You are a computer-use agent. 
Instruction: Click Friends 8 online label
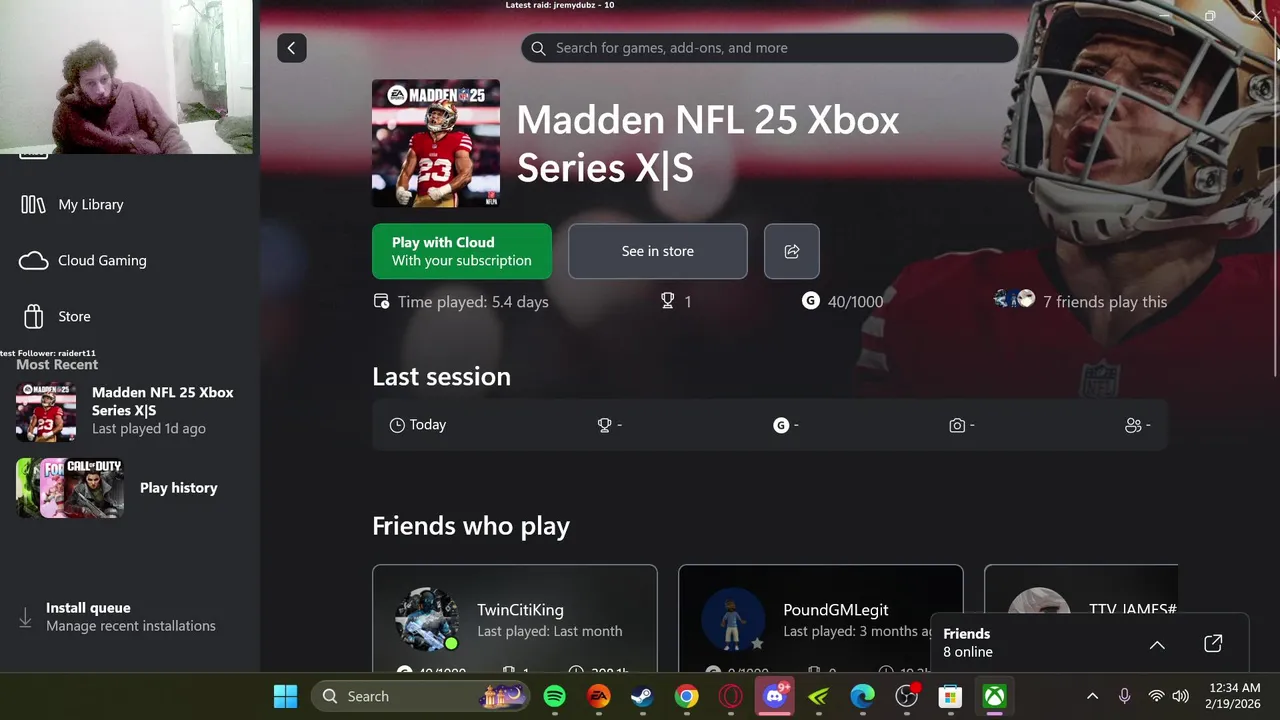click(x=968, y=643)
